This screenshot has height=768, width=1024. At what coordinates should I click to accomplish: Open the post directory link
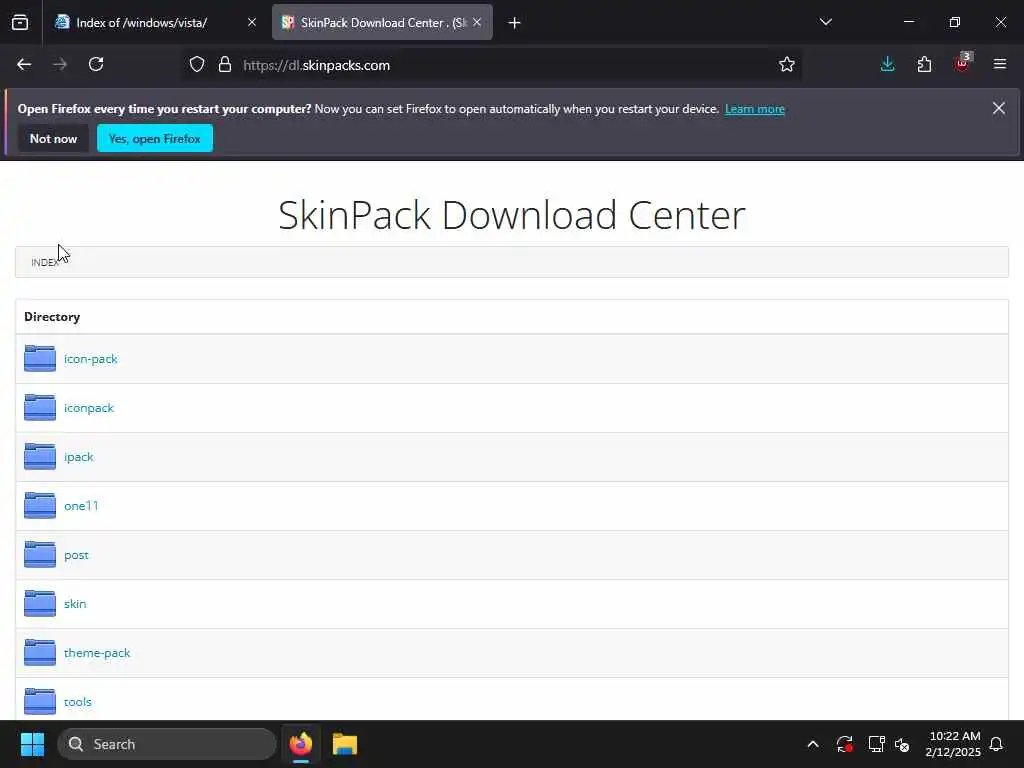click(76, 555)
